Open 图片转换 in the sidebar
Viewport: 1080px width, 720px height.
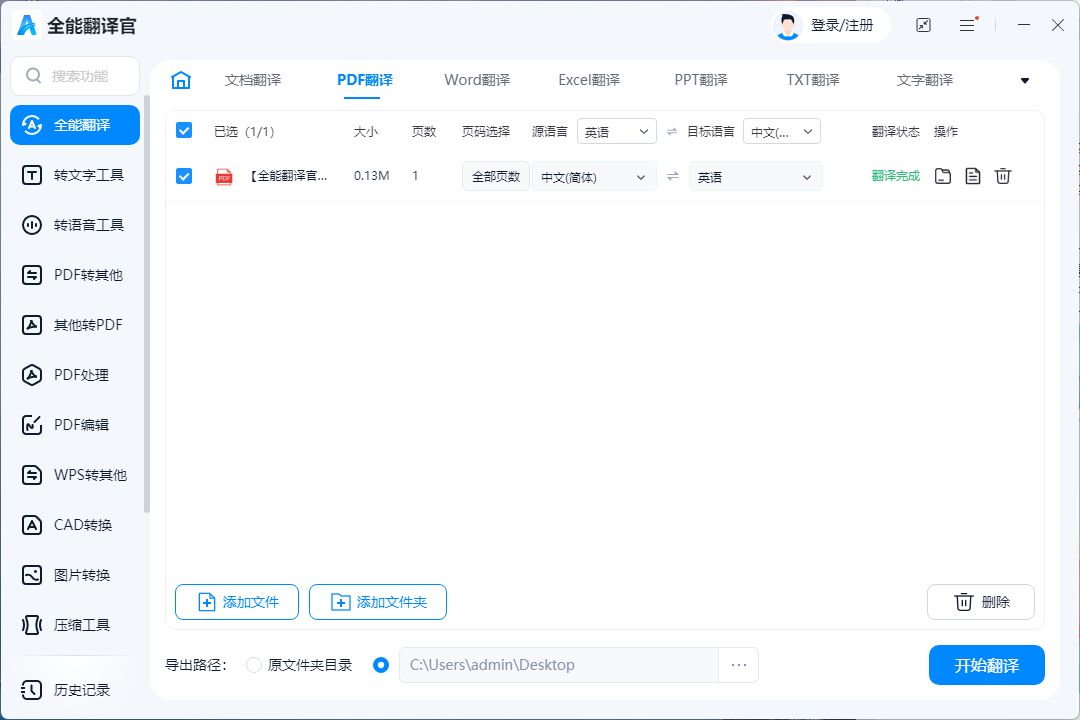(x=75, y=575)
